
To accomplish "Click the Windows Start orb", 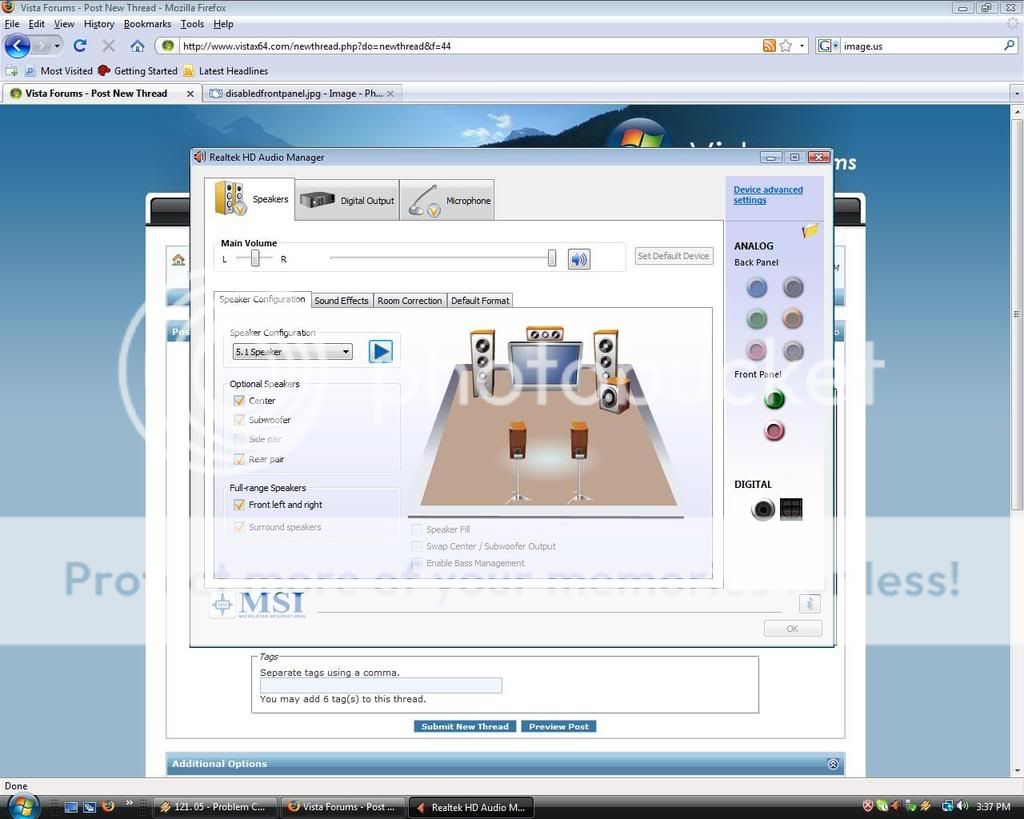I will pyautogui.click(x=23, y=806).
